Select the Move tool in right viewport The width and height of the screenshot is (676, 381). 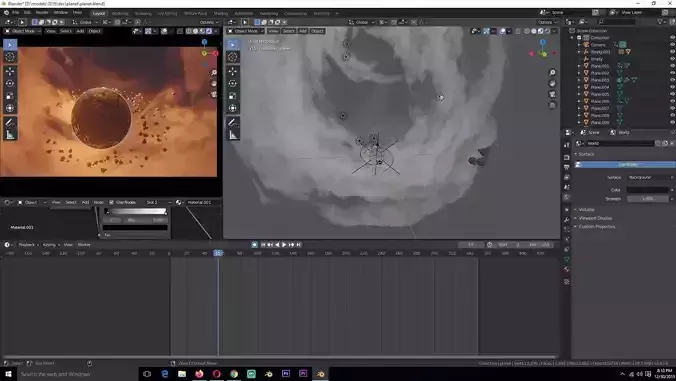point(233,71)
